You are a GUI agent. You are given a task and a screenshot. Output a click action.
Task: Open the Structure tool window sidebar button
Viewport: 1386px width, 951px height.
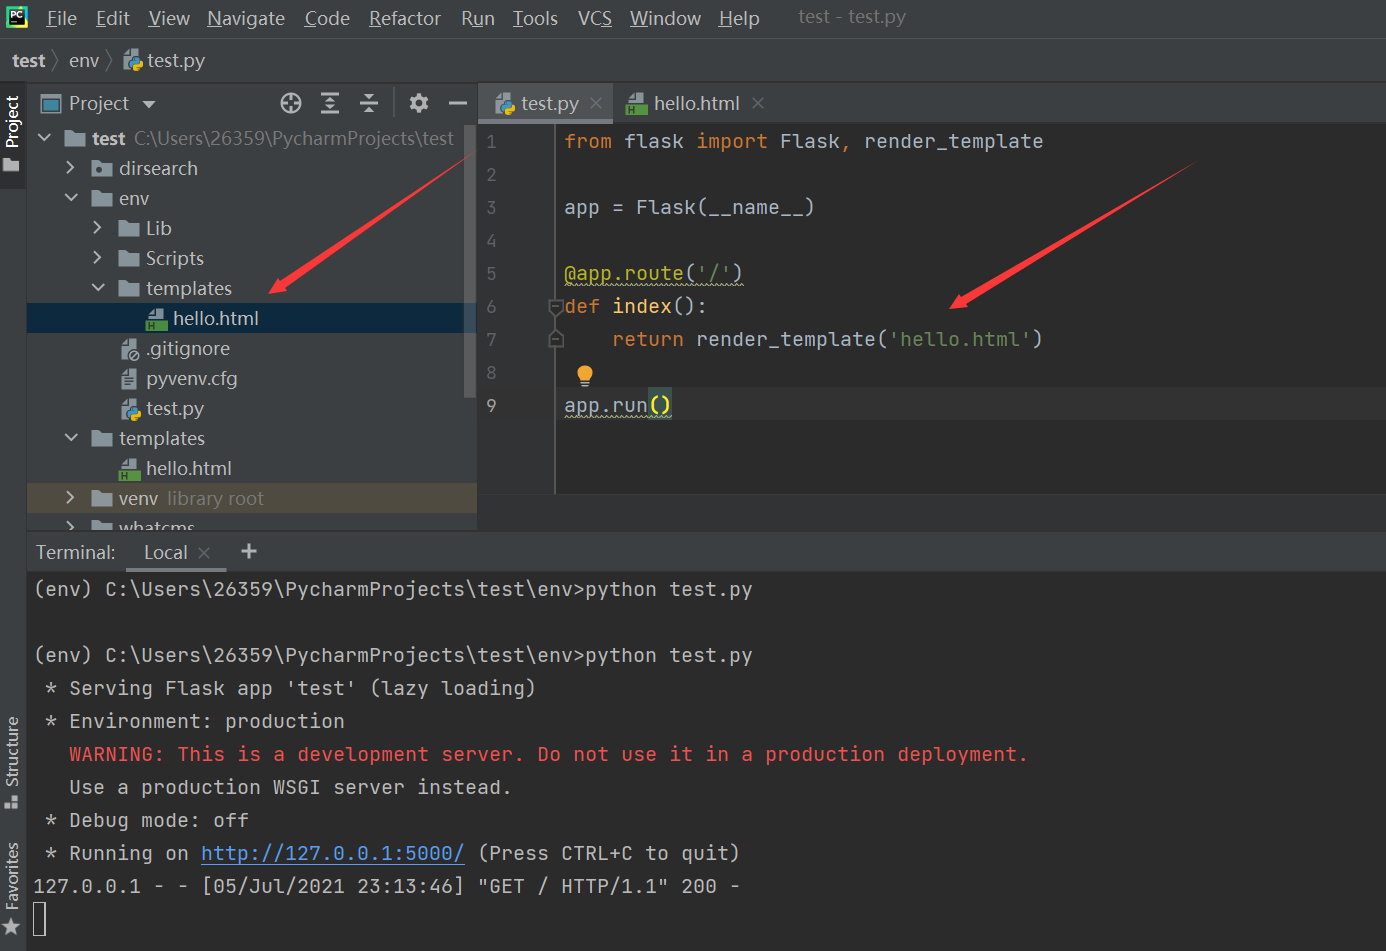[x=12, y=762]
